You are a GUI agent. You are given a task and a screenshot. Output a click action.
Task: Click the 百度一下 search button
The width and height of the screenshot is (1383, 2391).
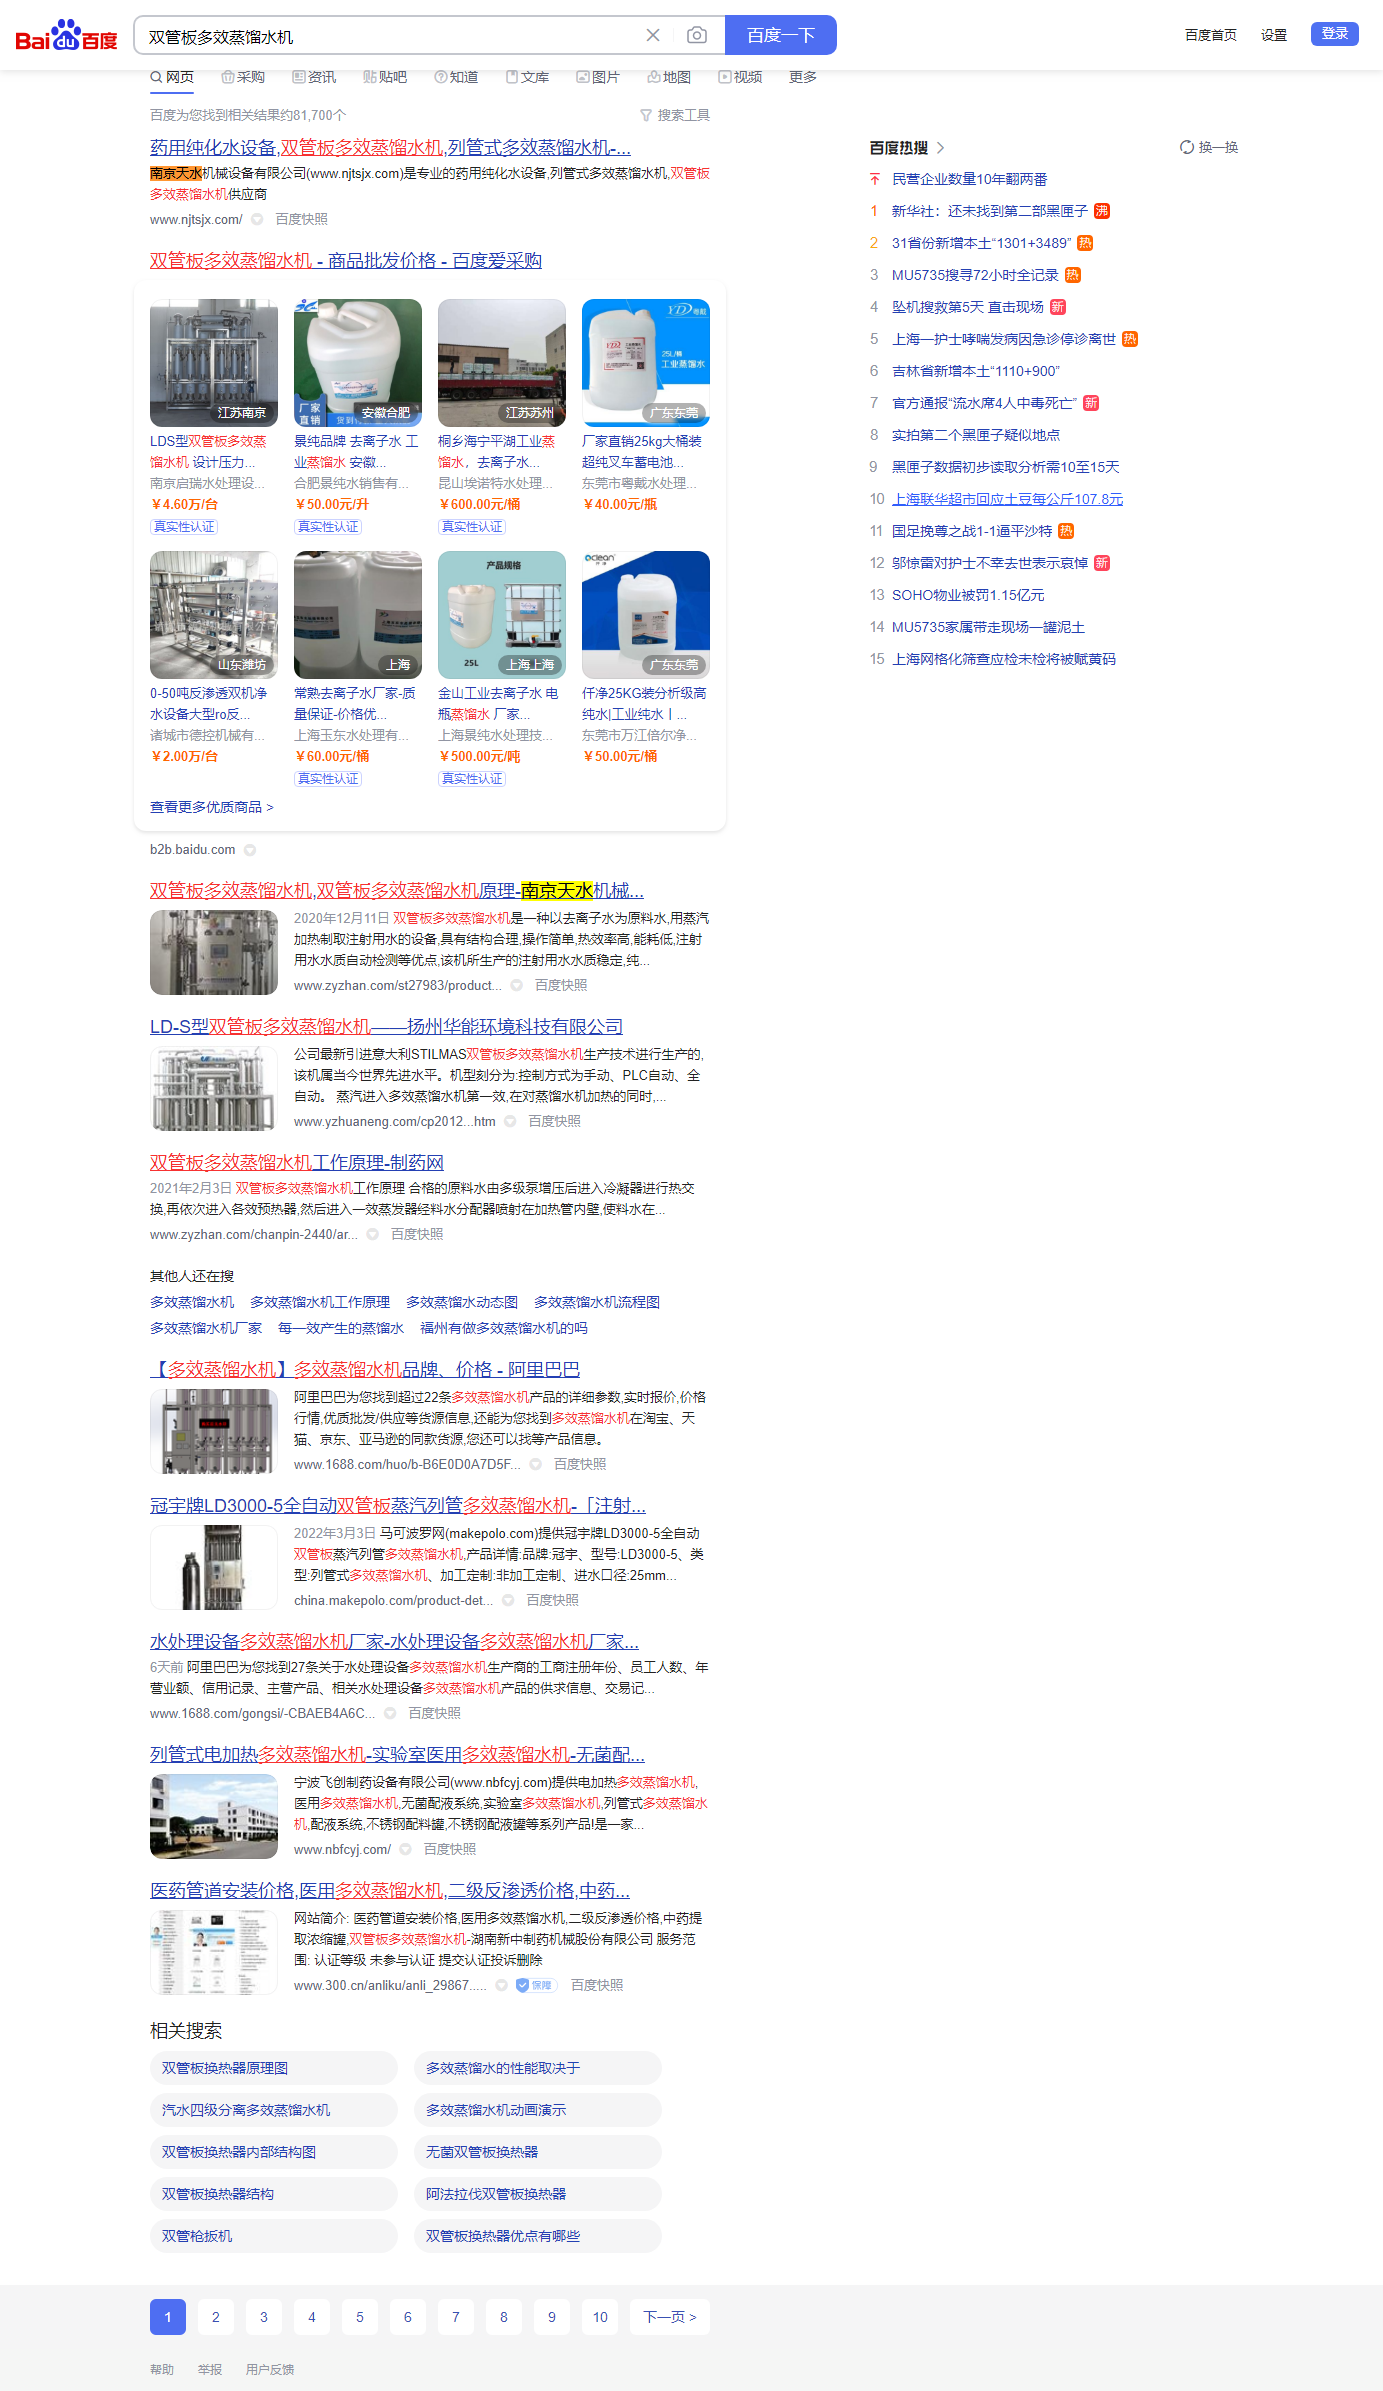click(x=780, y=35)
